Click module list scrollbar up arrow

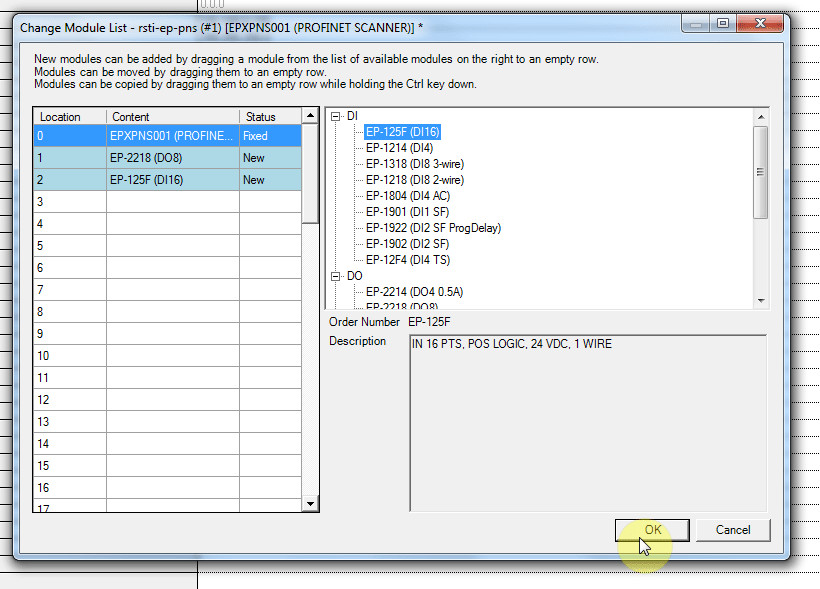click(310, 115)
